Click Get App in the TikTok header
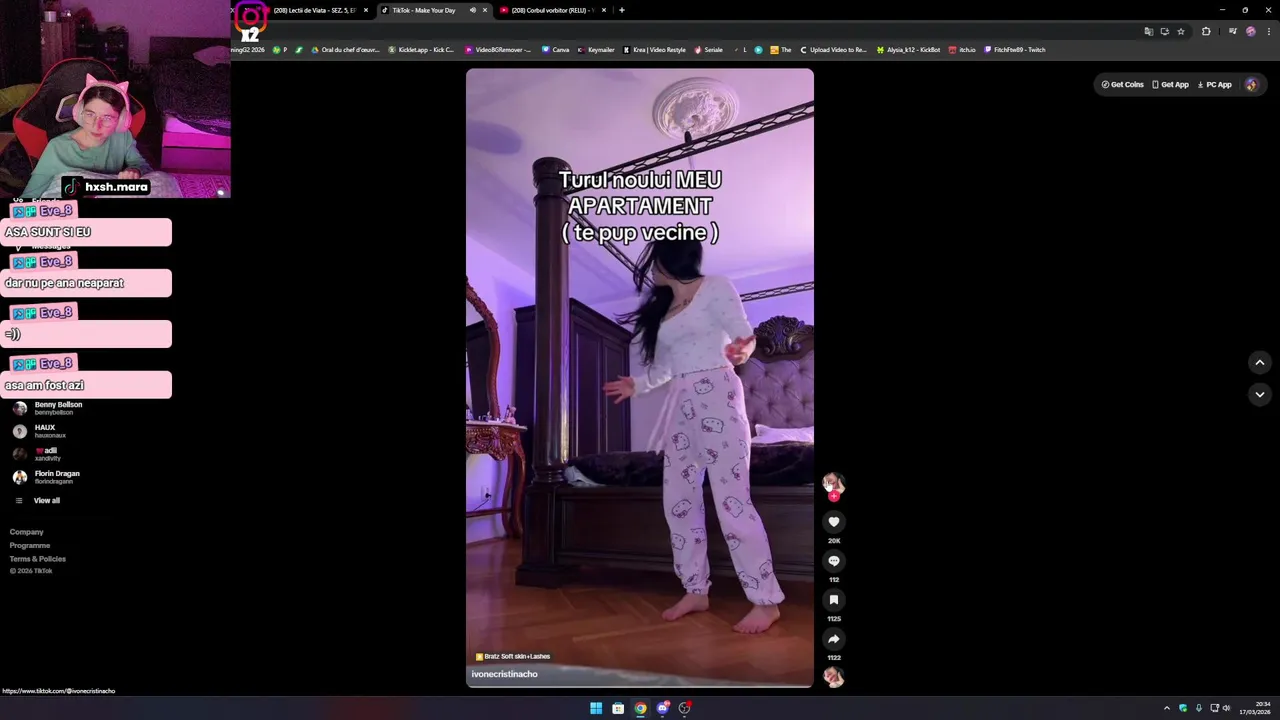The height and width of the screenshot is (720, 1280). click(x=1170, y=85)
